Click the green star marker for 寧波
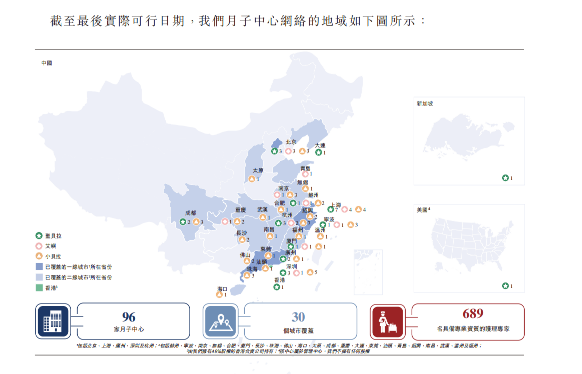The height and width of the screenshot is (374, 582). coord(323,225)
